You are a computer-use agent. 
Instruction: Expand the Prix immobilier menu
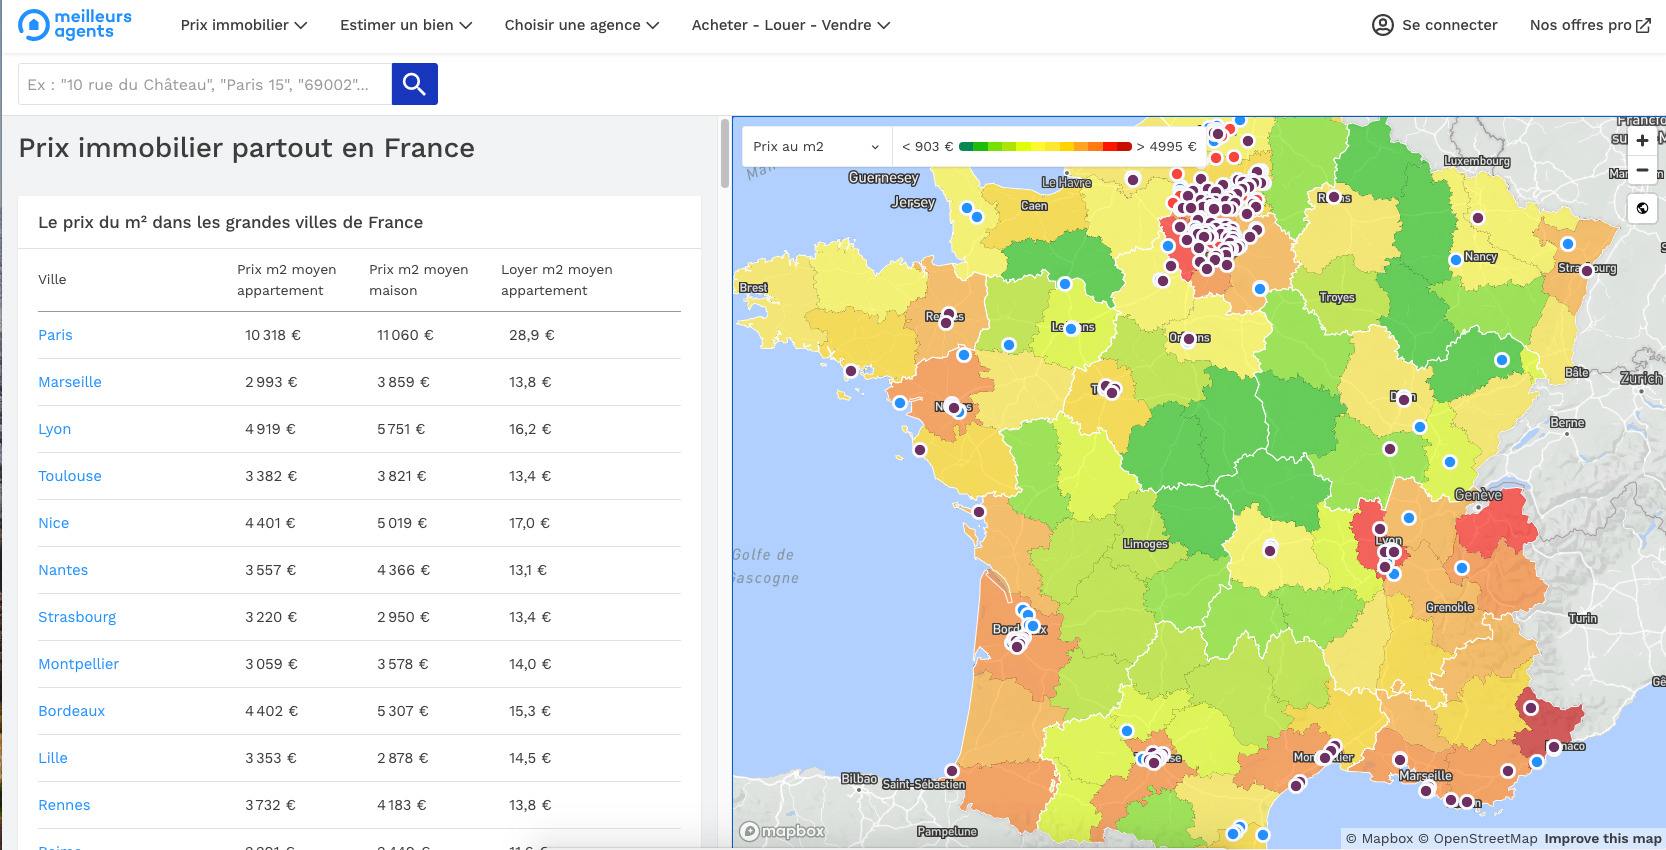pos(243,25)
